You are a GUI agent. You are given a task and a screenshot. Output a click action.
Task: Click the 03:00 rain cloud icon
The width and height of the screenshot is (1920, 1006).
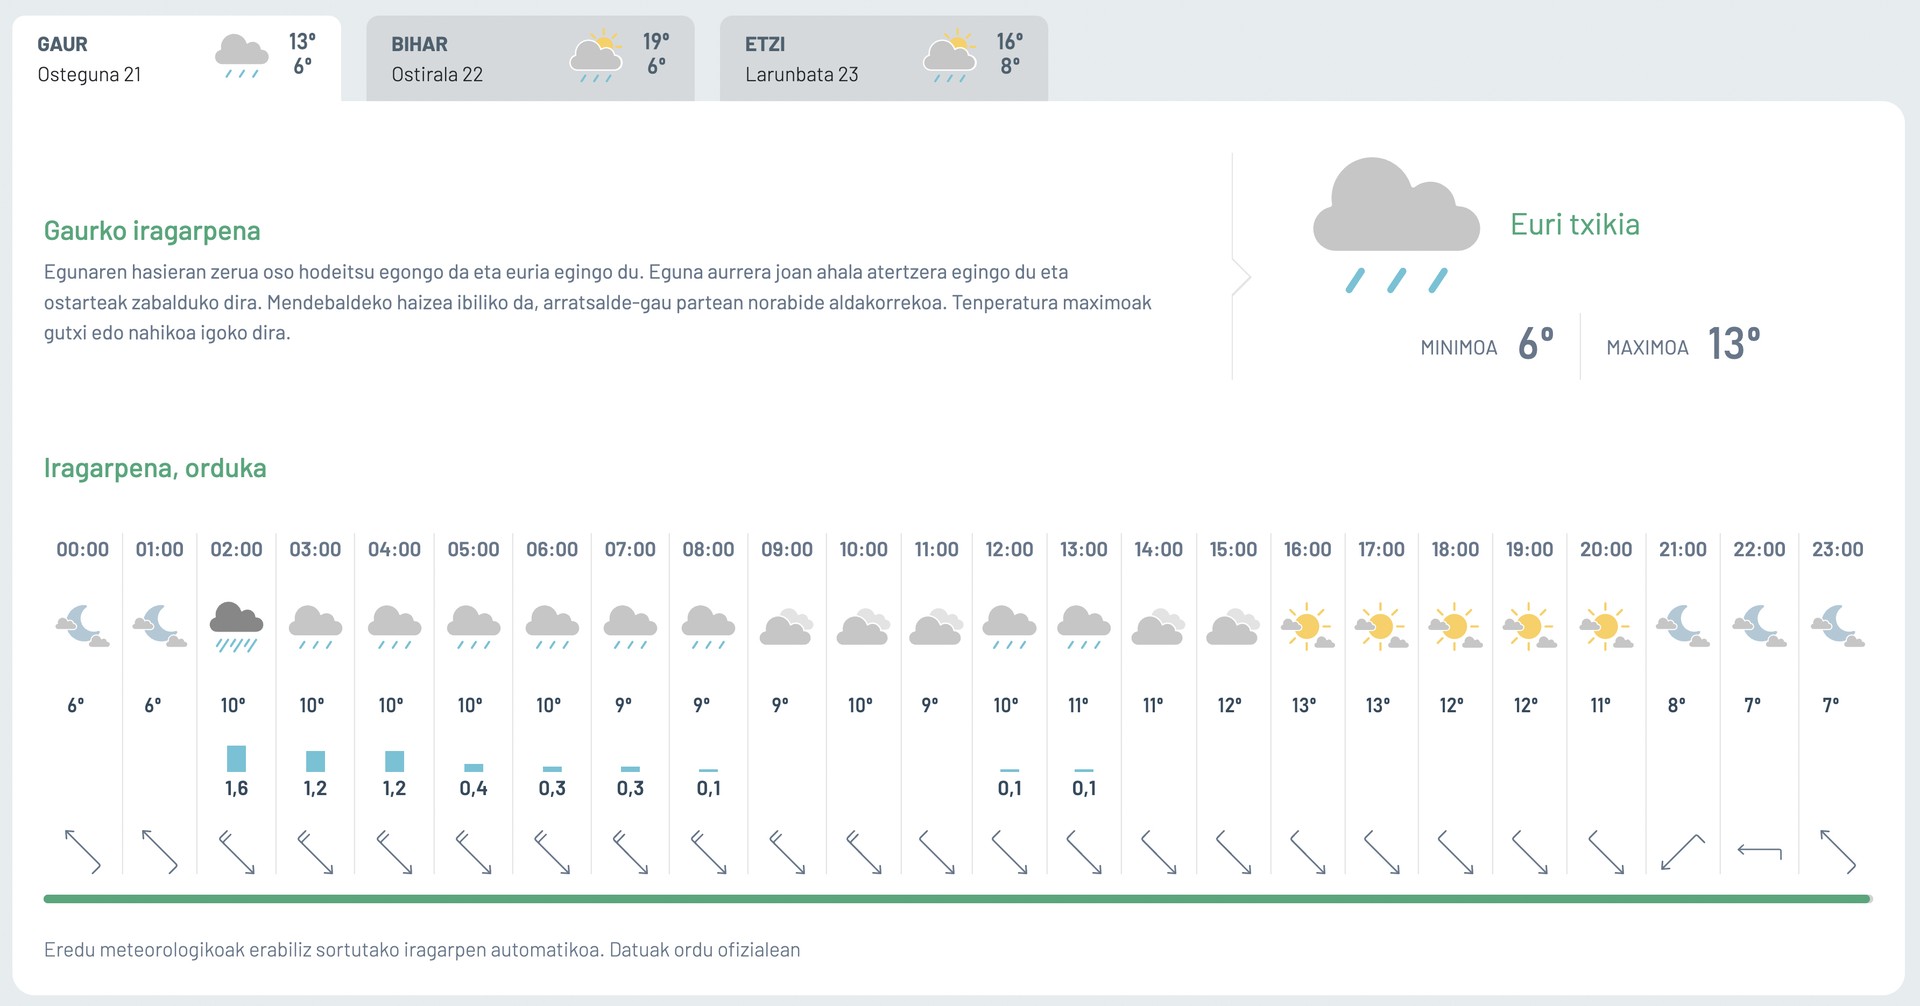[x=315, y=628]
